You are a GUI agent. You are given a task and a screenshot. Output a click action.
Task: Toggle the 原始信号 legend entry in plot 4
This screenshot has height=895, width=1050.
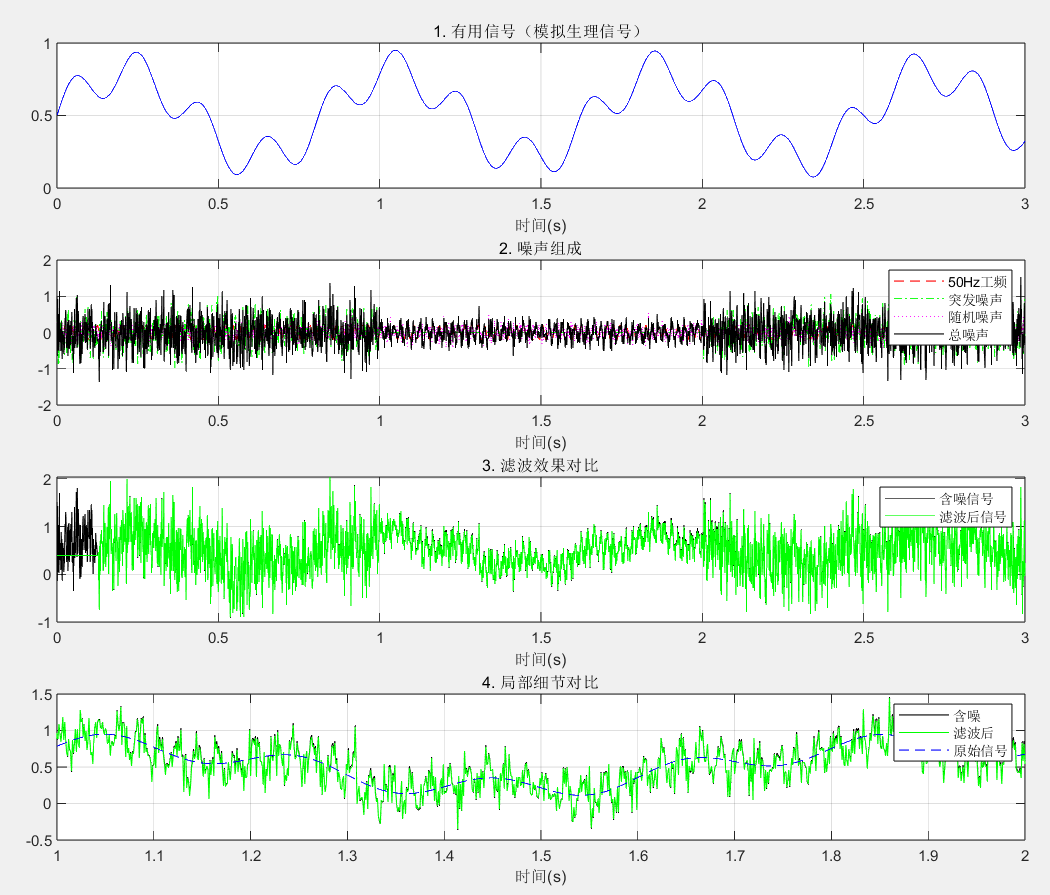tap(980, 750)
